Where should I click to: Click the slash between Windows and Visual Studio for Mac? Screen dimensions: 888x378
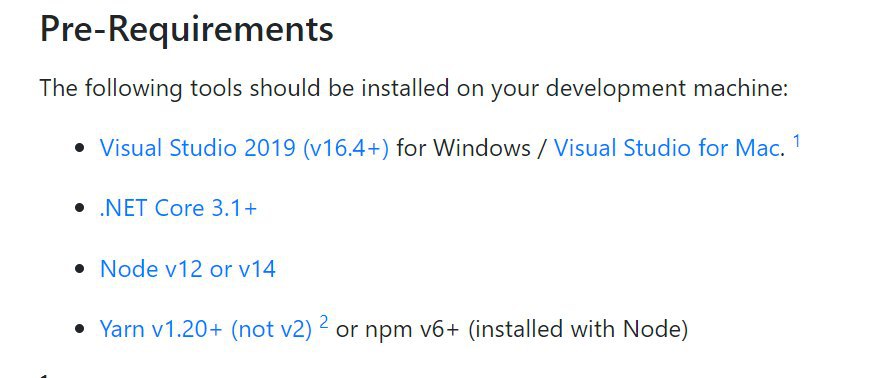543,148
